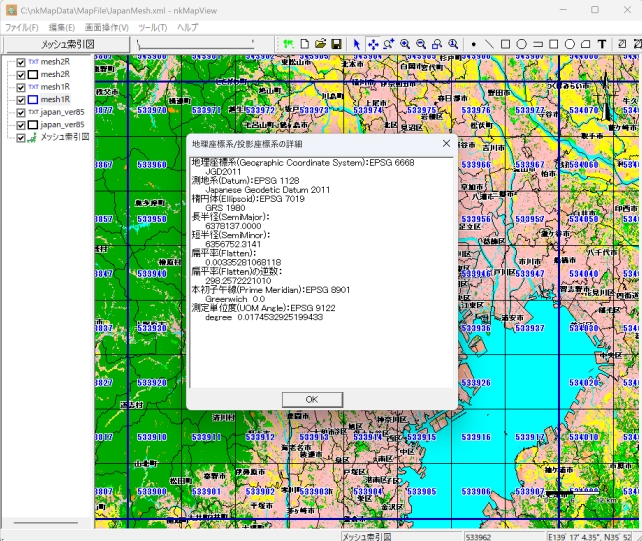
Task: Select the arrow pointer tool
Action: coord(357,44)
